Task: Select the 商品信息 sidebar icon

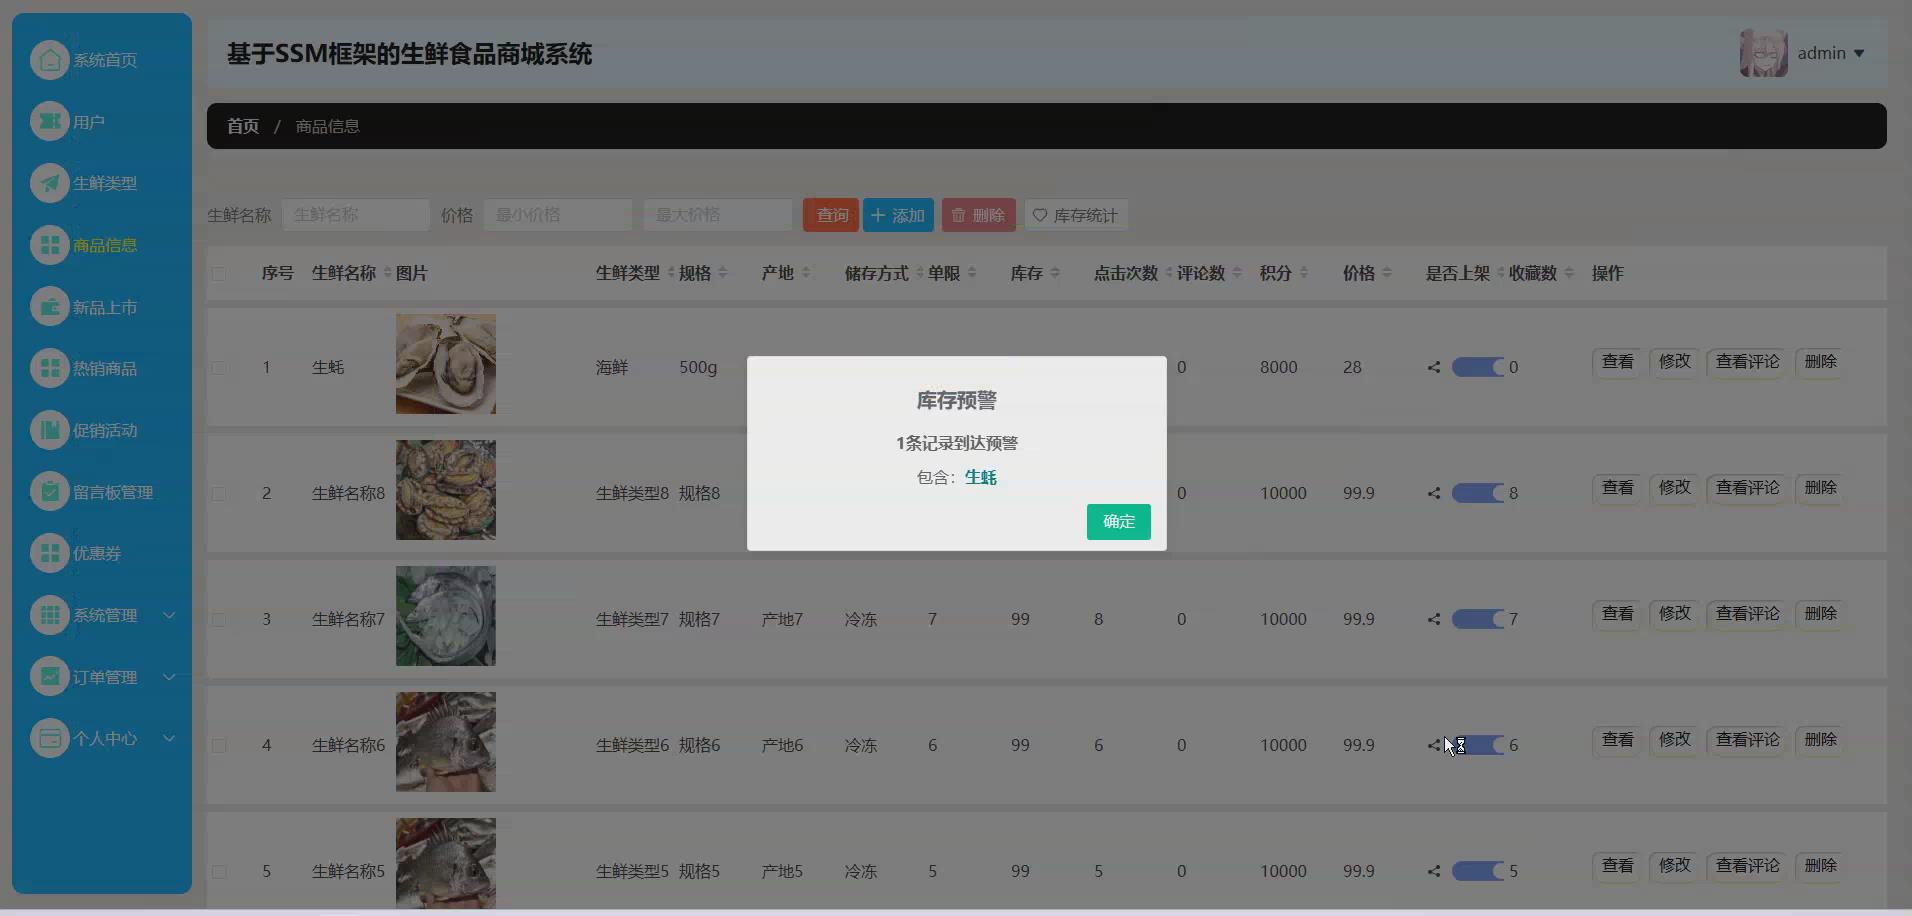Action: point(49,245)
